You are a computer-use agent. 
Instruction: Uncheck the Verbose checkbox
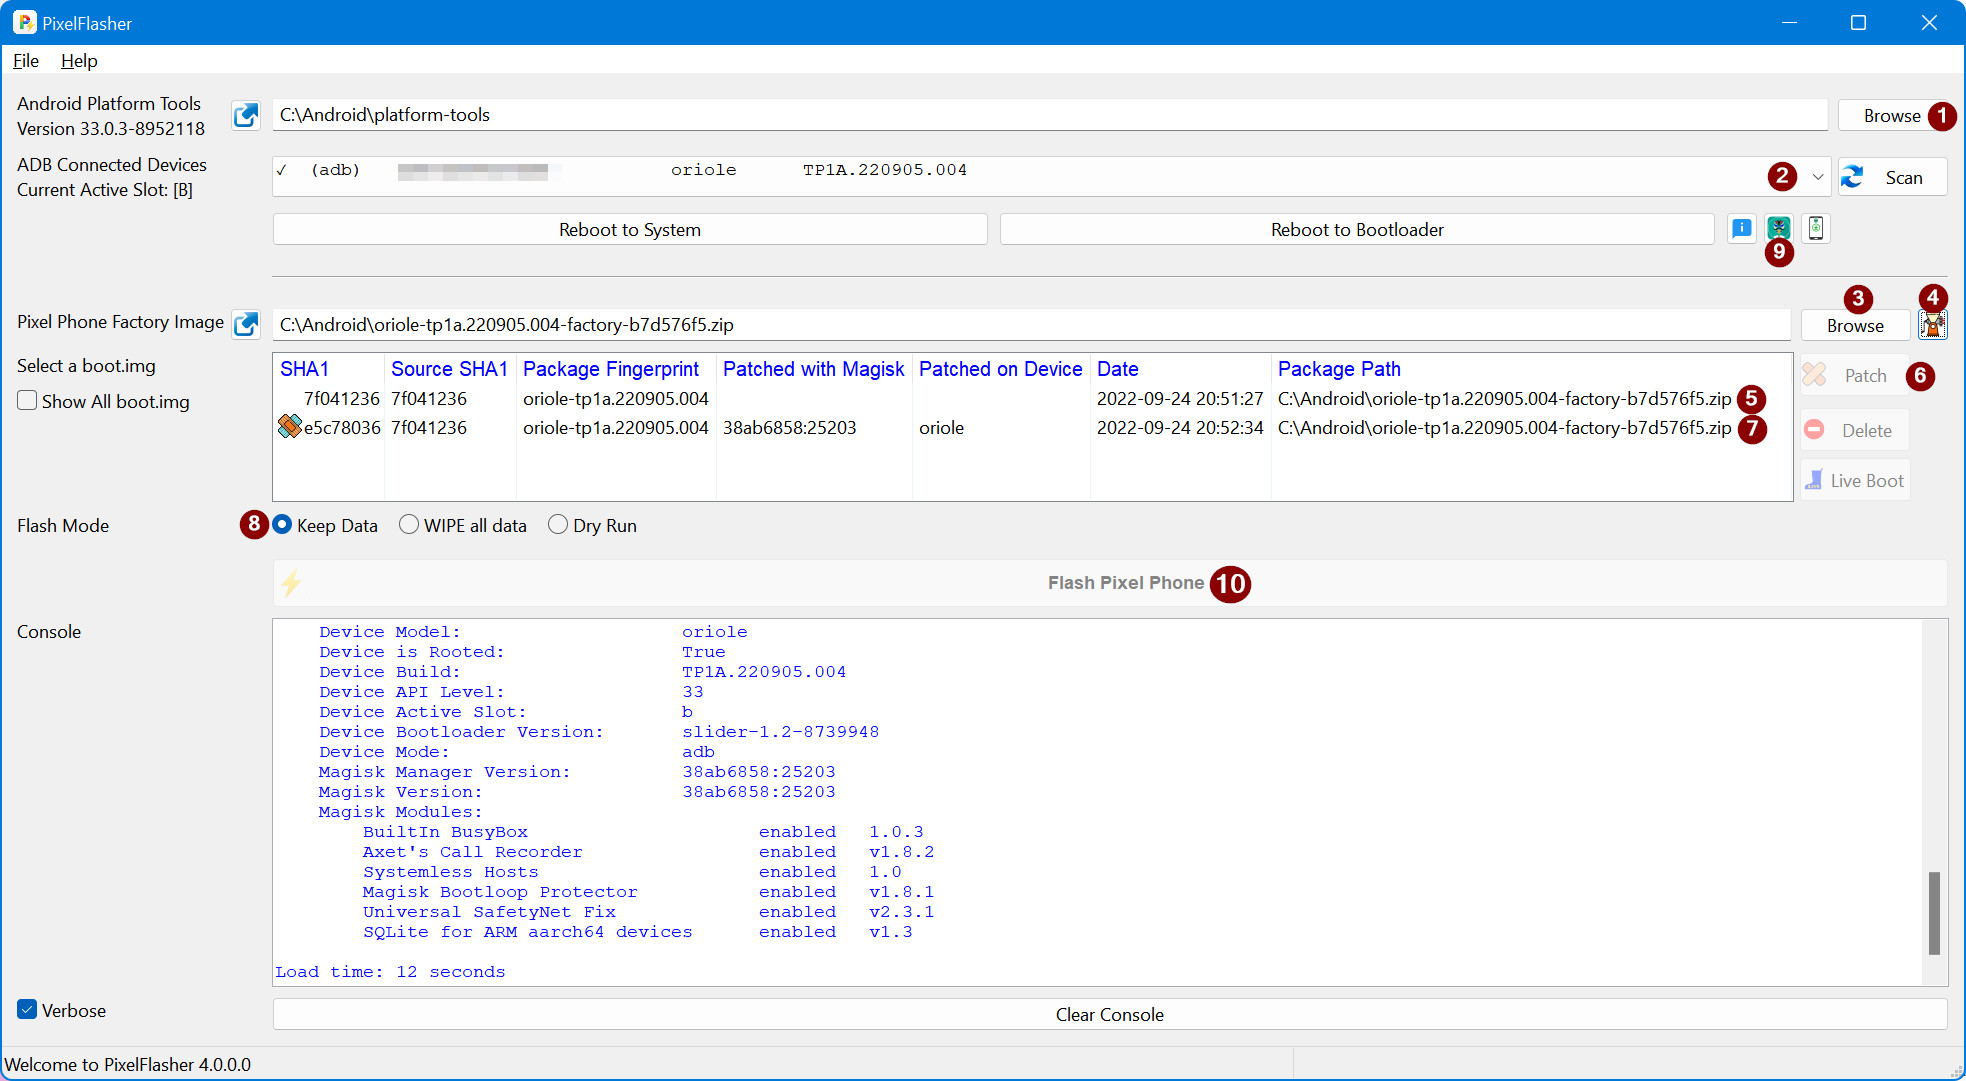(28, 1010)
